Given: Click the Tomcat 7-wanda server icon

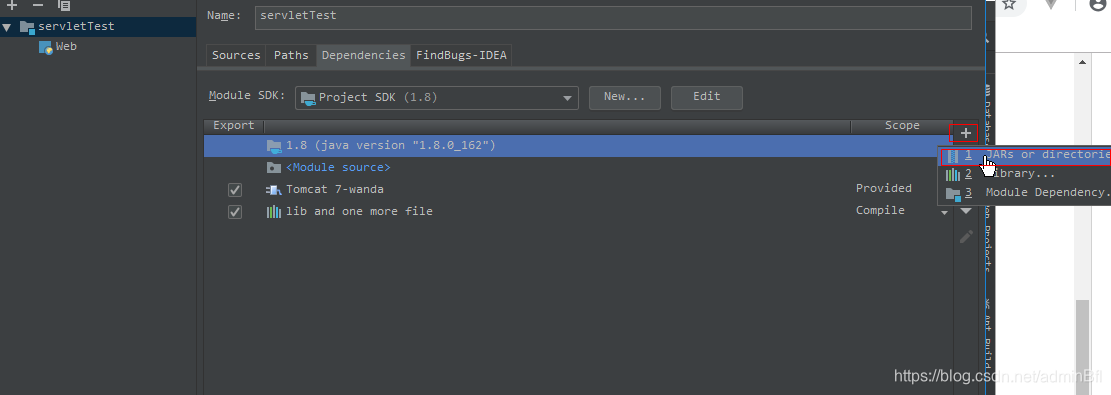Looking at the screenshot, I should [x=273, y=190].
